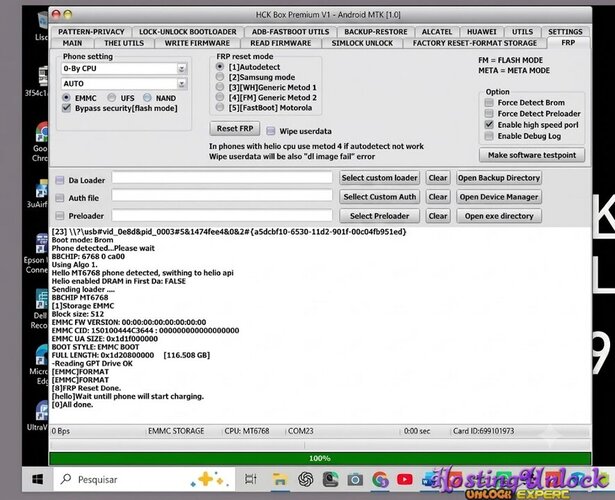This screenshot has width=615, height=500.
Task: Enable Force Detect Preloader option
Action: [x=489, y=113]
